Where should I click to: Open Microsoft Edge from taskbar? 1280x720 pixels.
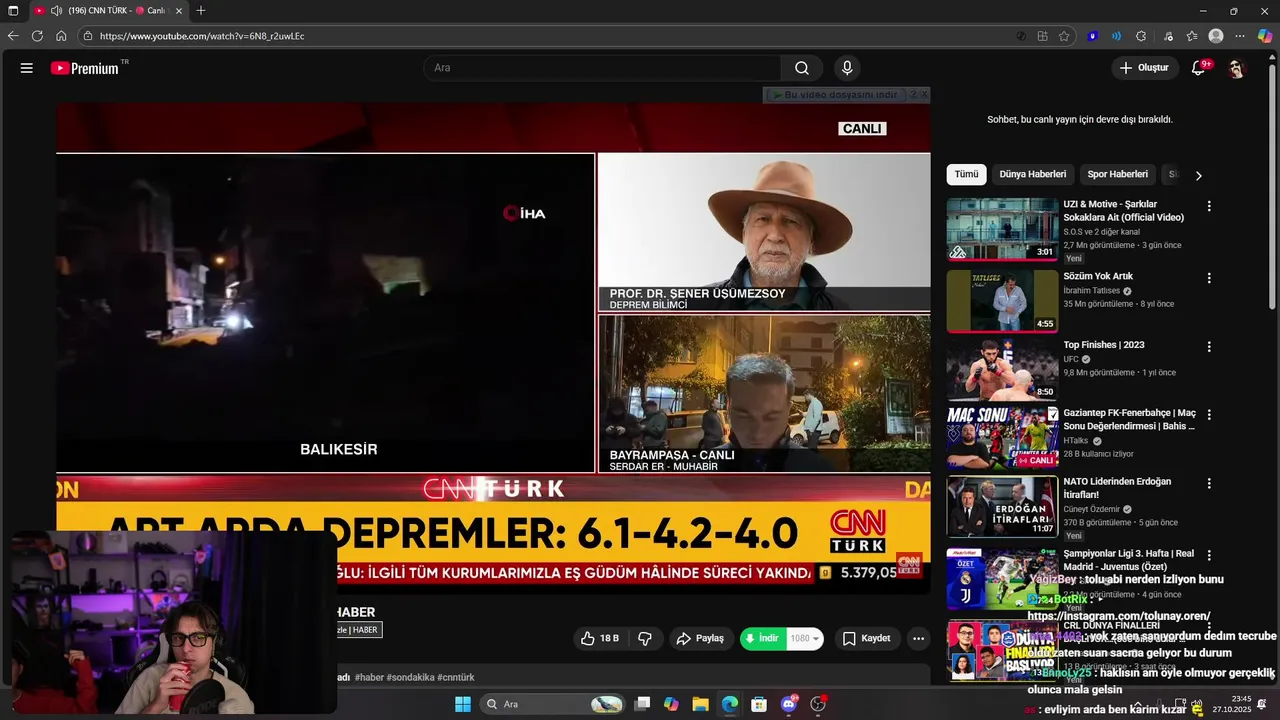(x=730, y=704)
